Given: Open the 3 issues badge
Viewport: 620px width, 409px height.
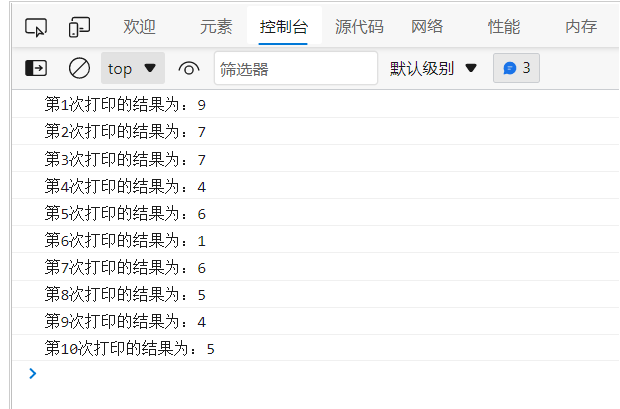Looking at the screenshot, I should [516, 69].
